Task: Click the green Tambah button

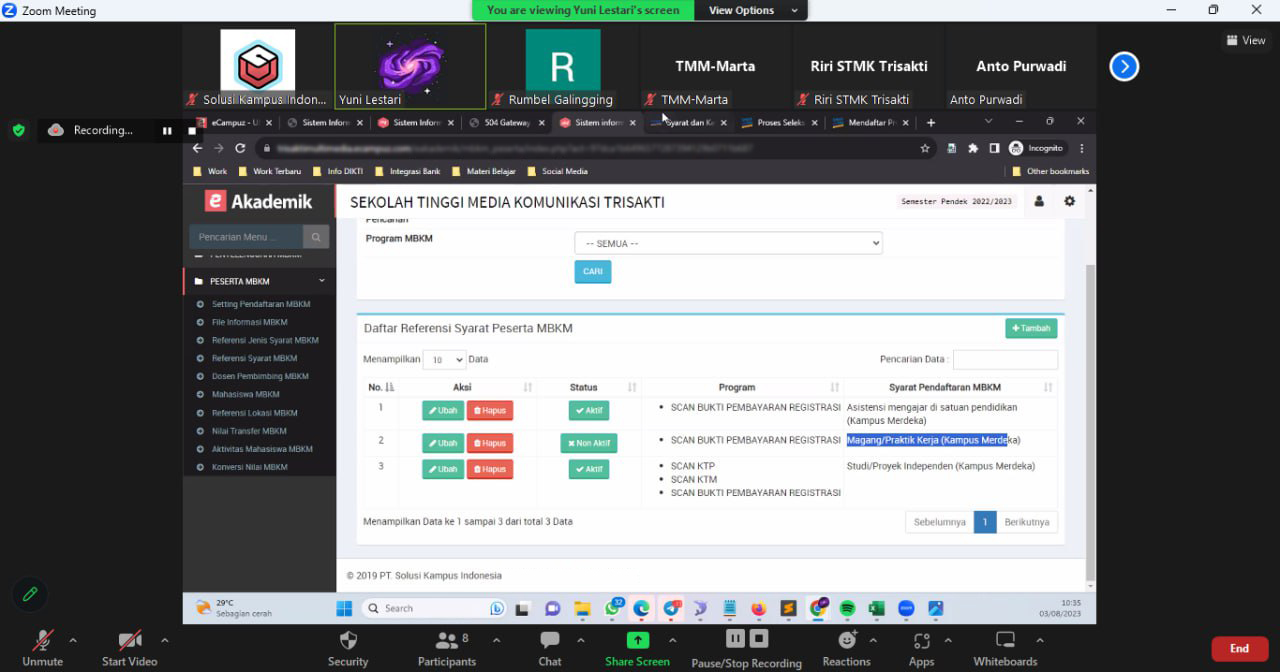Action: click(1031, 328)
